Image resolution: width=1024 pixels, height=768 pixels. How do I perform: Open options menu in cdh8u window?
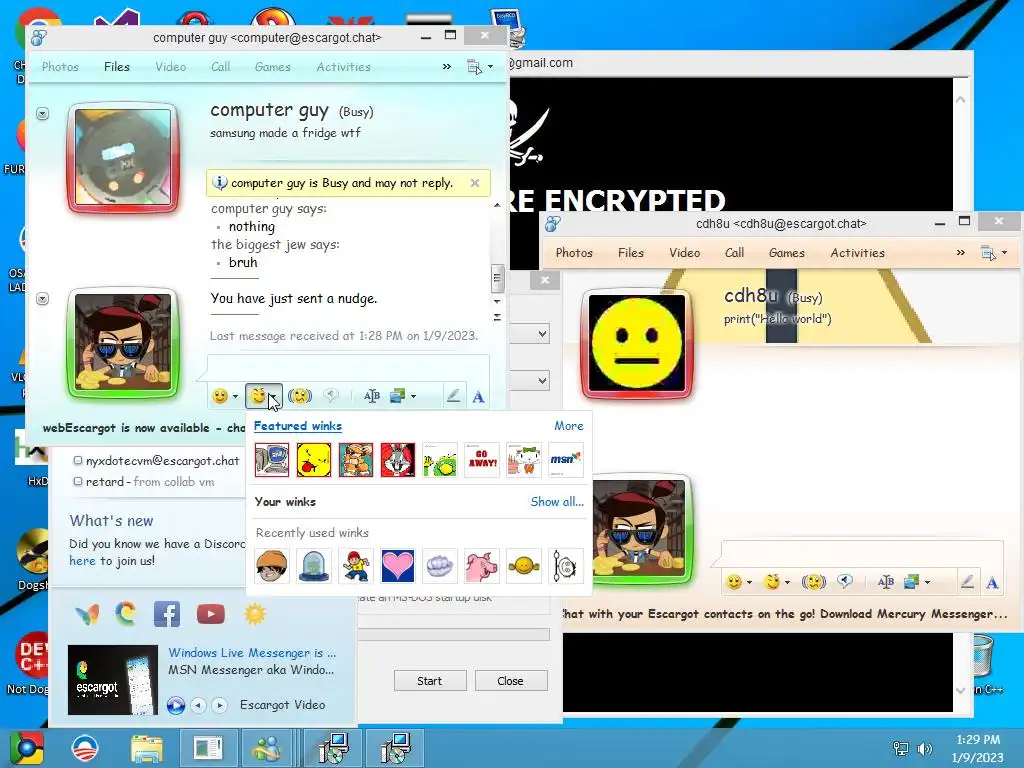994,253
